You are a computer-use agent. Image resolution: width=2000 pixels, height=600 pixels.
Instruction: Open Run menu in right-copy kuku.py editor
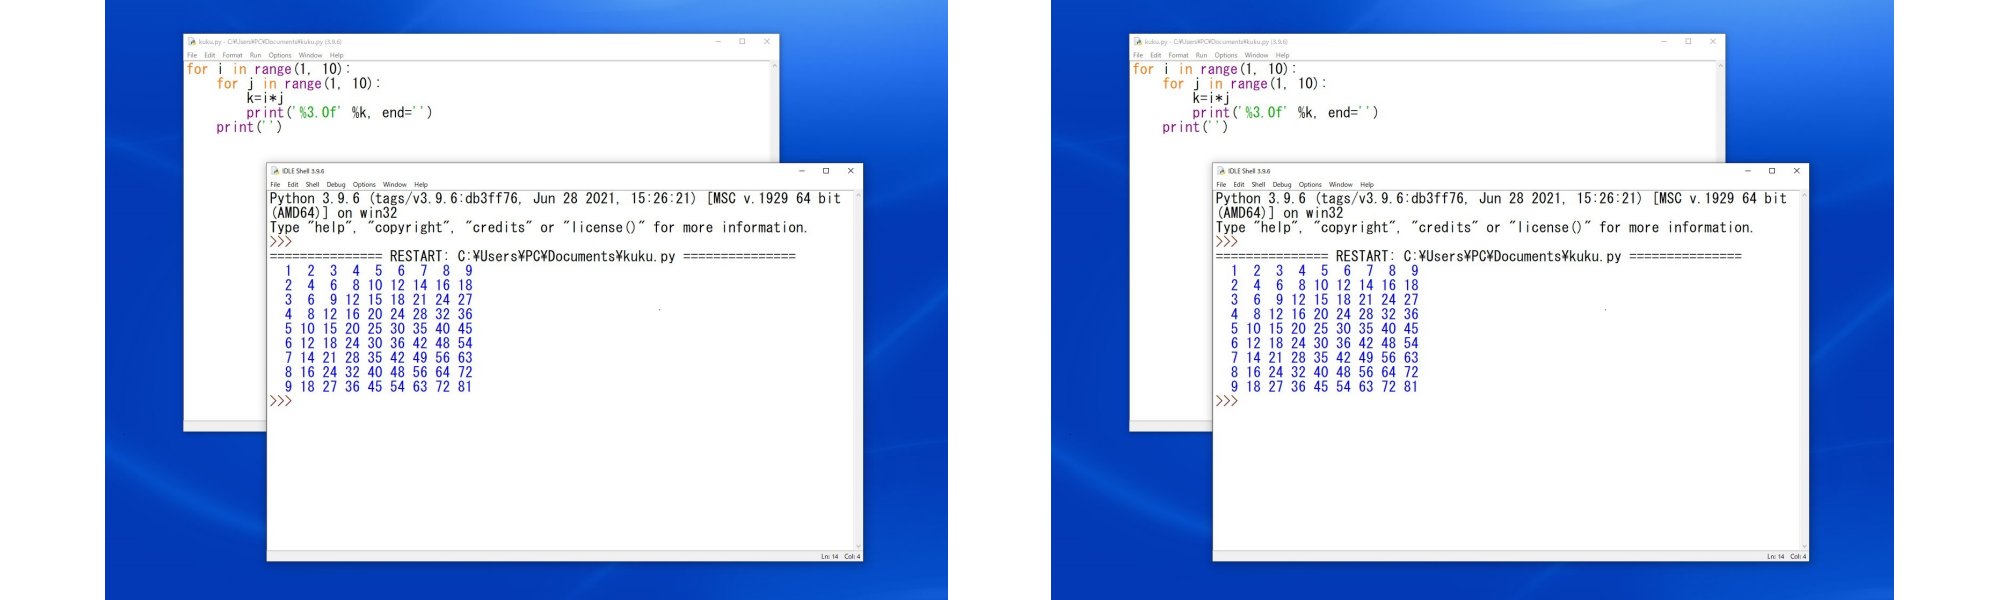1202,55
